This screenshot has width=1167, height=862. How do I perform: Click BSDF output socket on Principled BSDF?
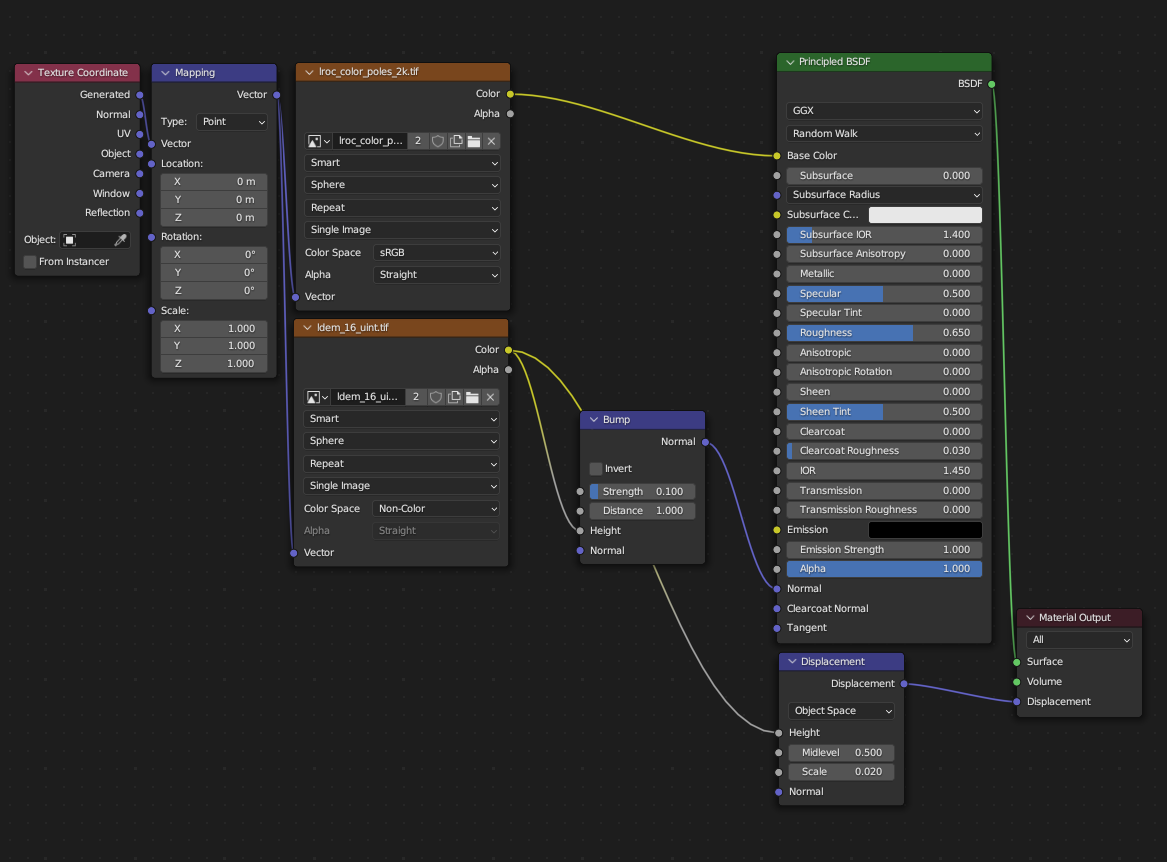tap(991, 84)
